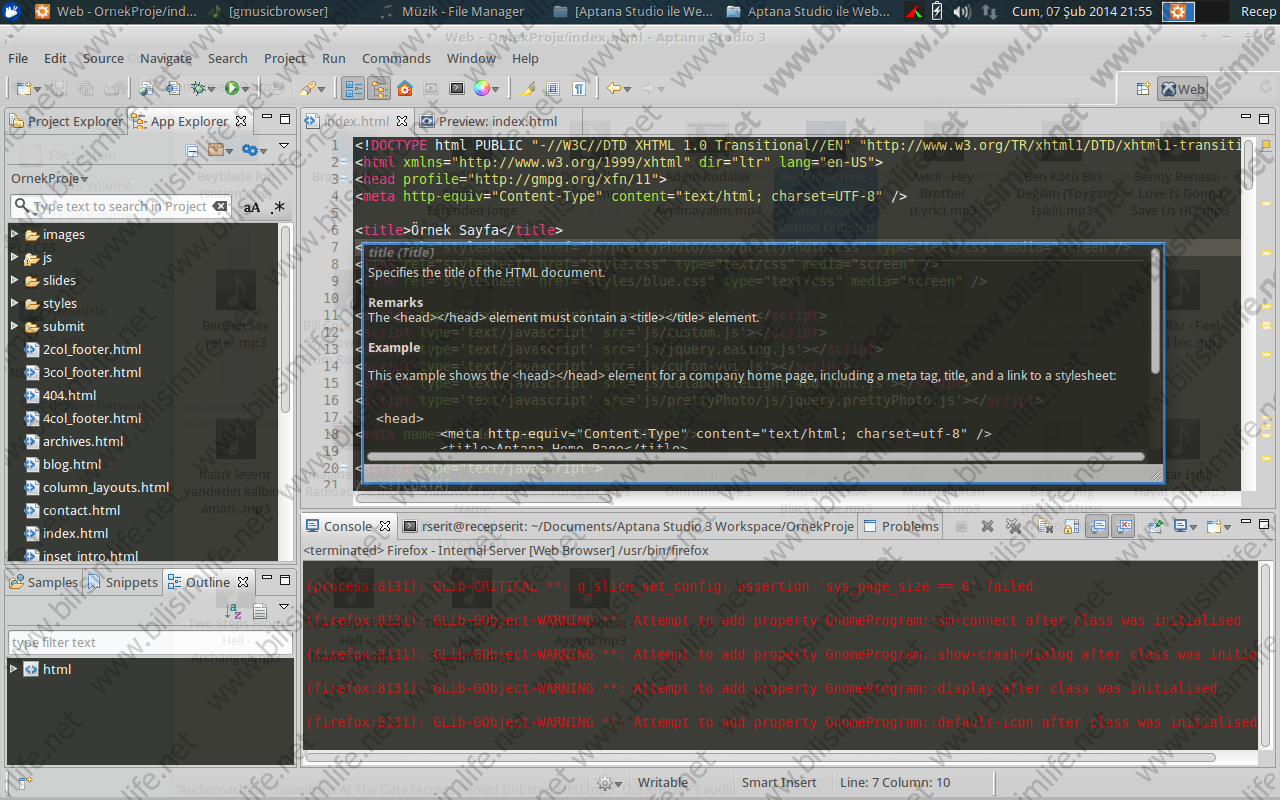Click the volume speaker tray icon
The width and height of the screenshot is (1280, 800).
962,11
